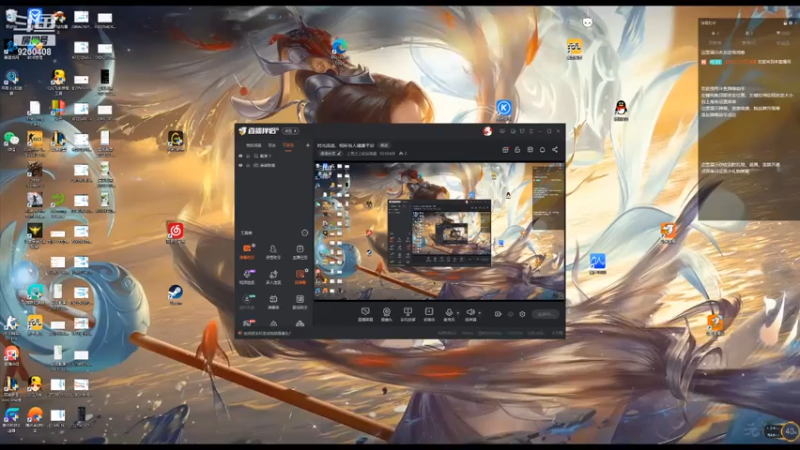Click the start live pill button

545,314
